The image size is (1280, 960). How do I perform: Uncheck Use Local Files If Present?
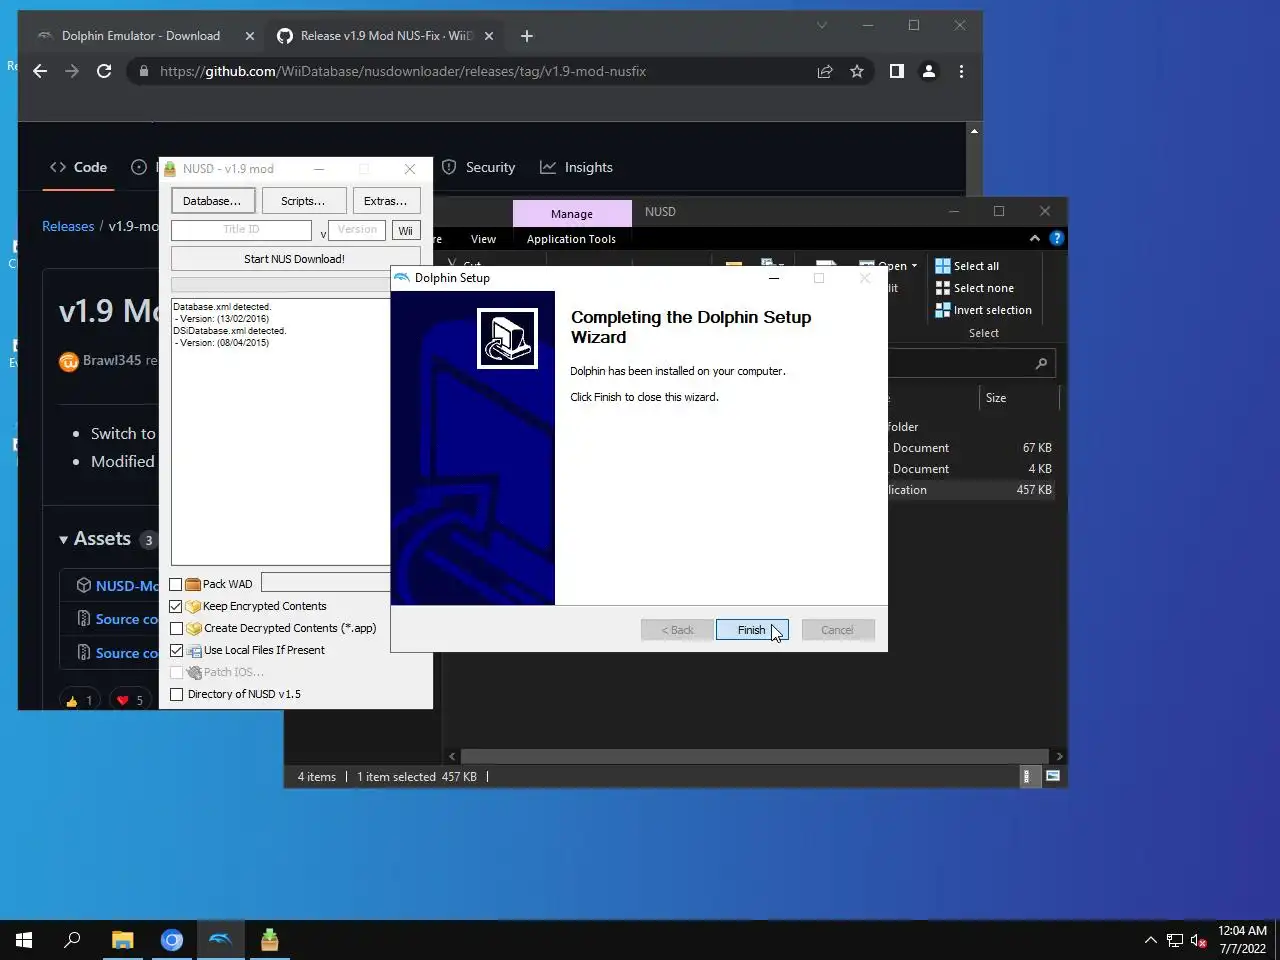[176, 650]
